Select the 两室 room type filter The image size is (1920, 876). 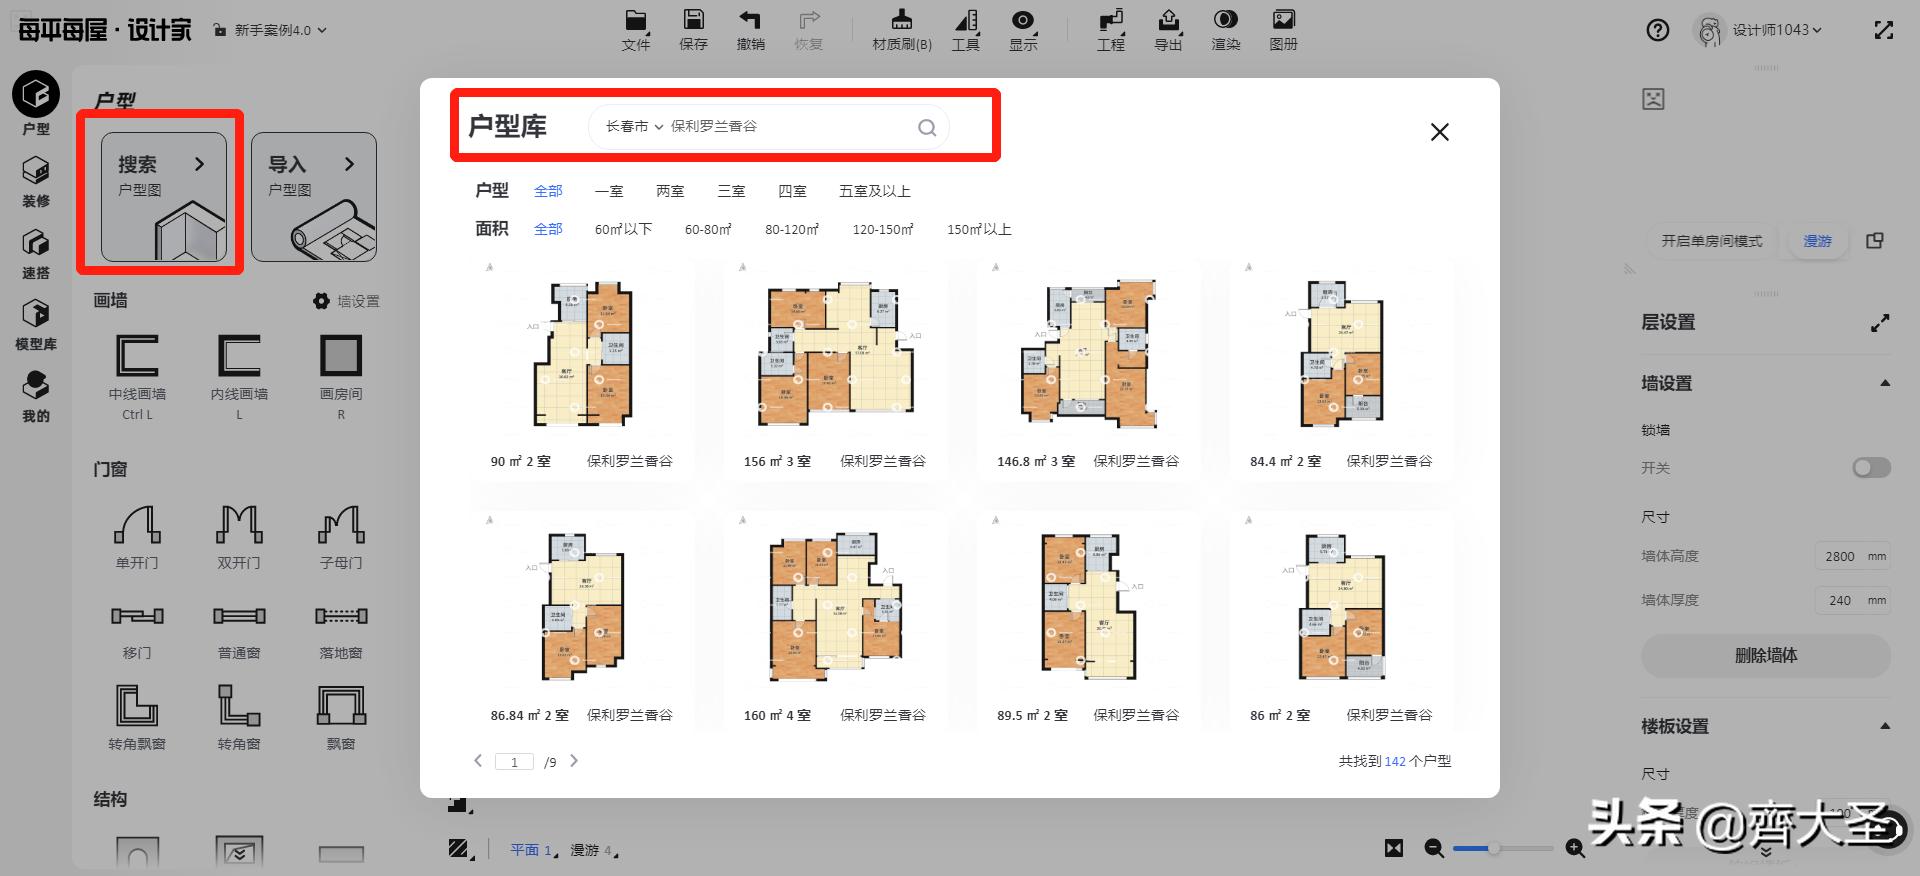(x=670, y=191)
